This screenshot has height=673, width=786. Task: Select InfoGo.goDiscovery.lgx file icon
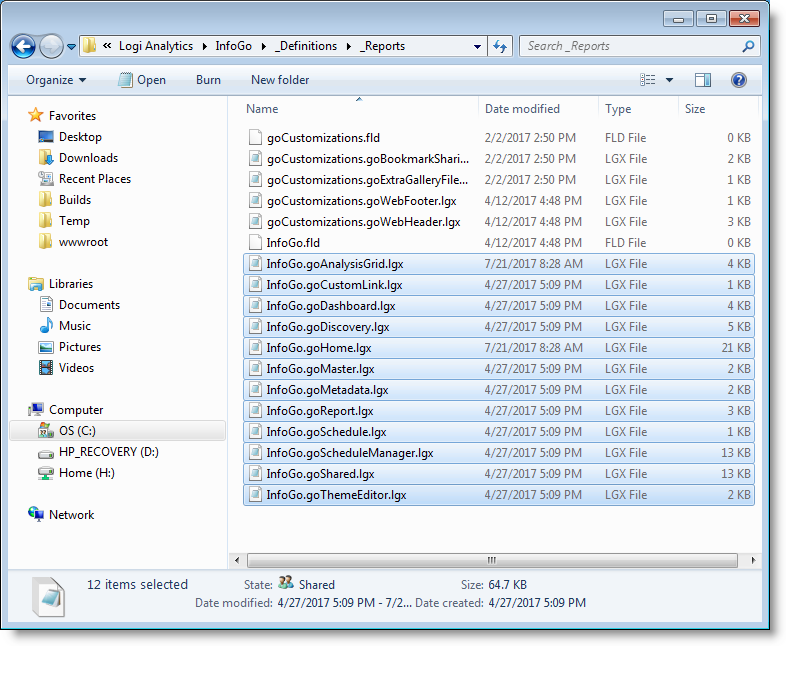pyautogui.click(x=255, y=327)
